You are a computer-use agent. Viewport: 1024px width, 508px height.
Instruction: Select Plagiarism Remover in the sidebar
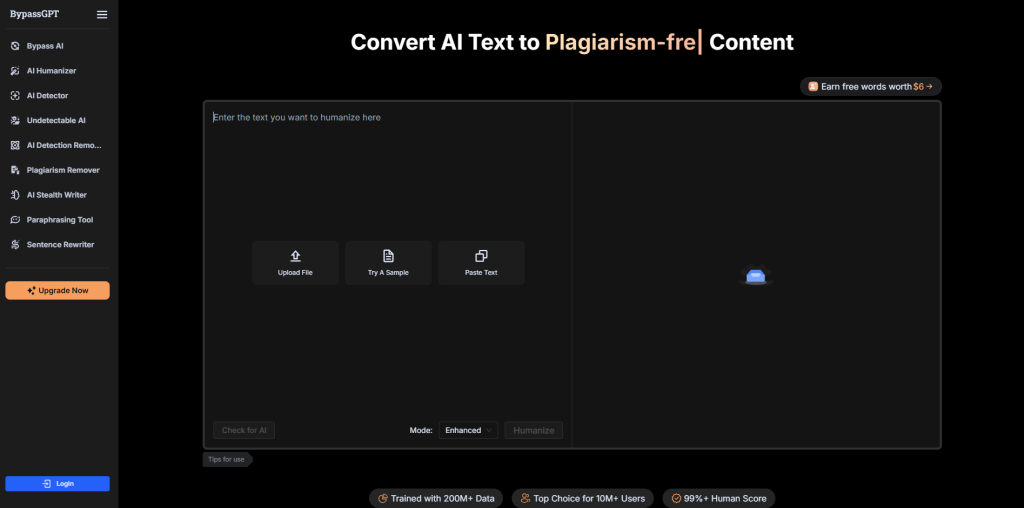pyautogui.click(x=59, y=170)
